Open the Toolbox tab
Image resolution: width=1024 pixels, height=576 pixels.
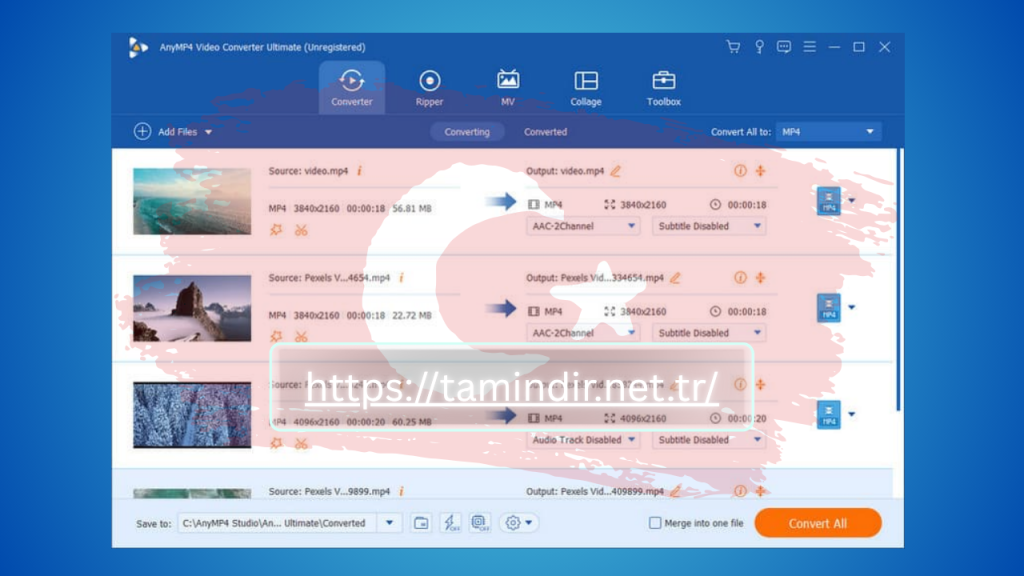coord(664,88)
